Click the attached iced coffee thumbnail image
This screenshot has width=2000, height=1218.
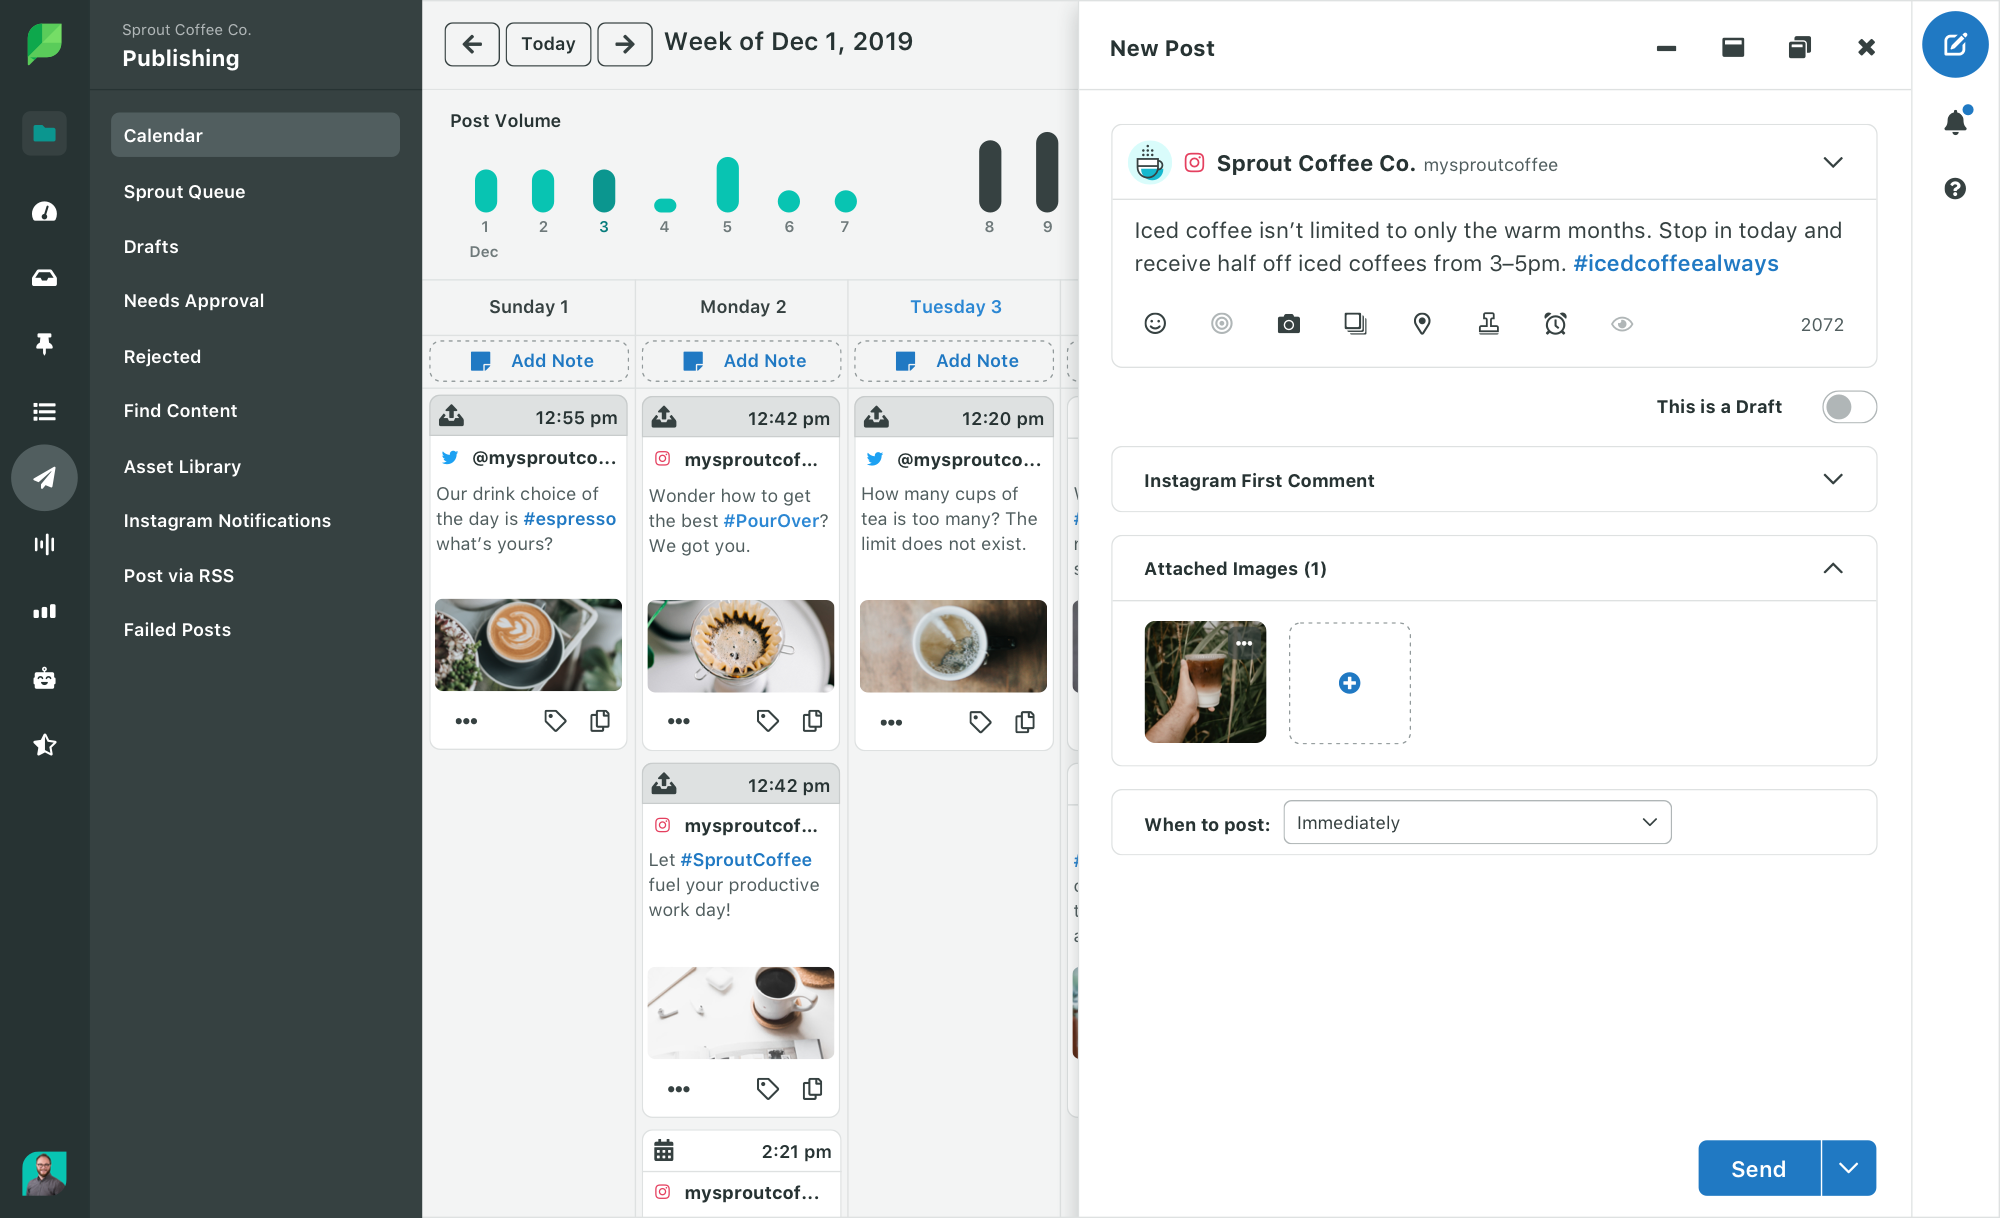(1204, 683)
